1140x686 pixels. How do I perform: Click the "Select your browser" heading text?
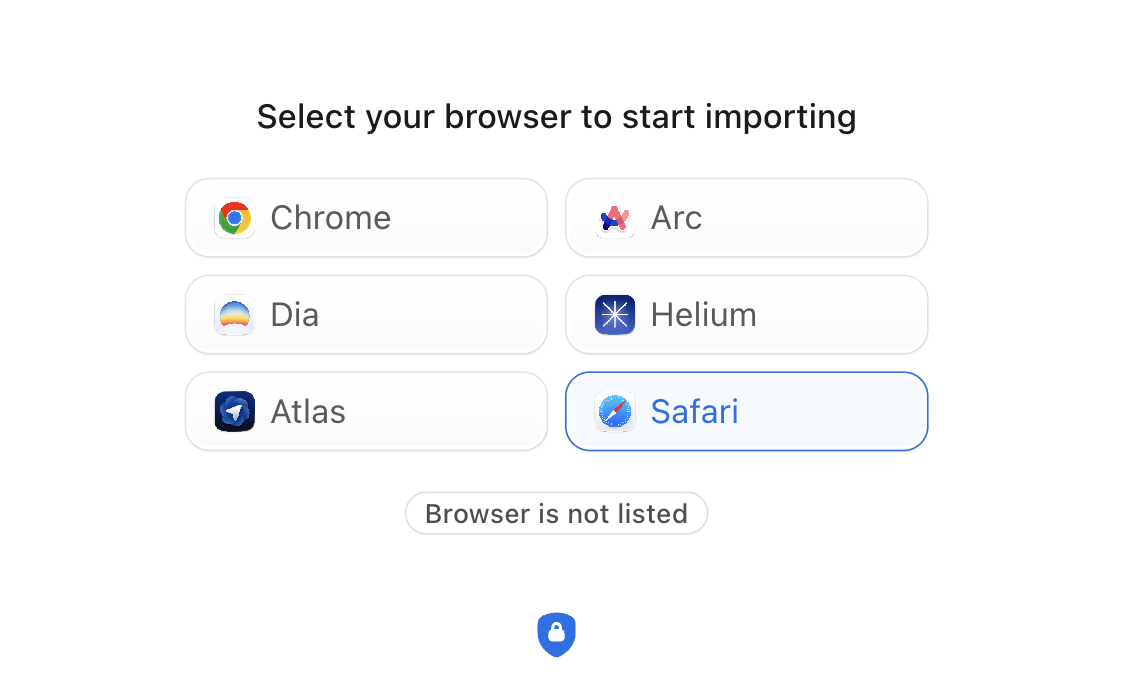coord(556,117)
